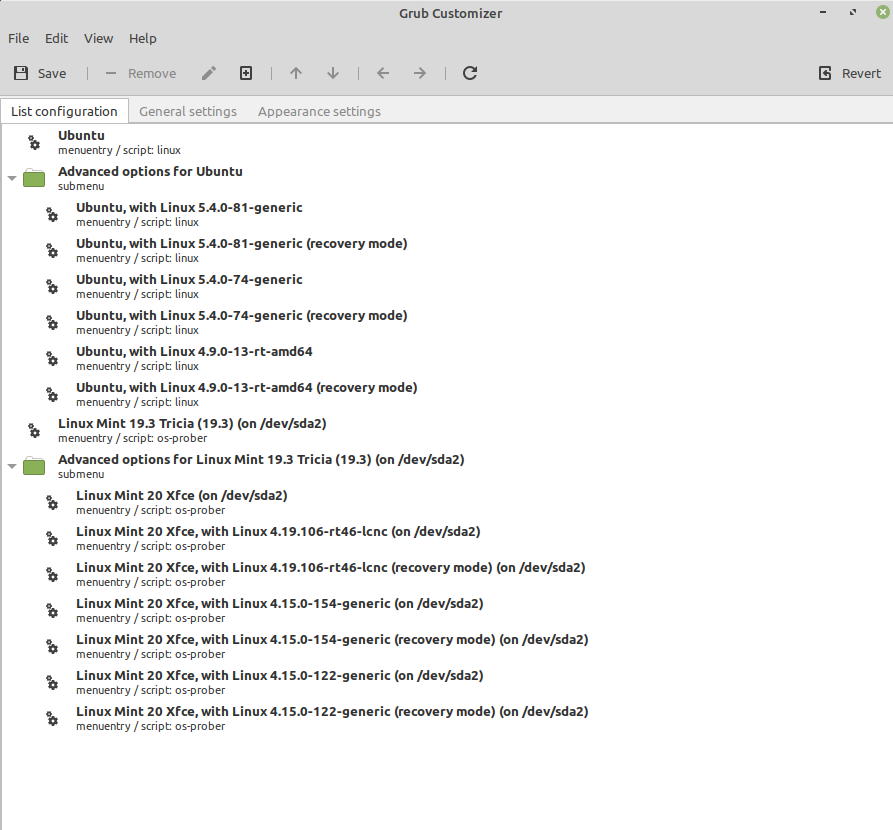This screenshot has height=830, width=893.
Task: Click gear icon of Linux Mint 19.3 Tricia entry
Action: pos(34,430)
